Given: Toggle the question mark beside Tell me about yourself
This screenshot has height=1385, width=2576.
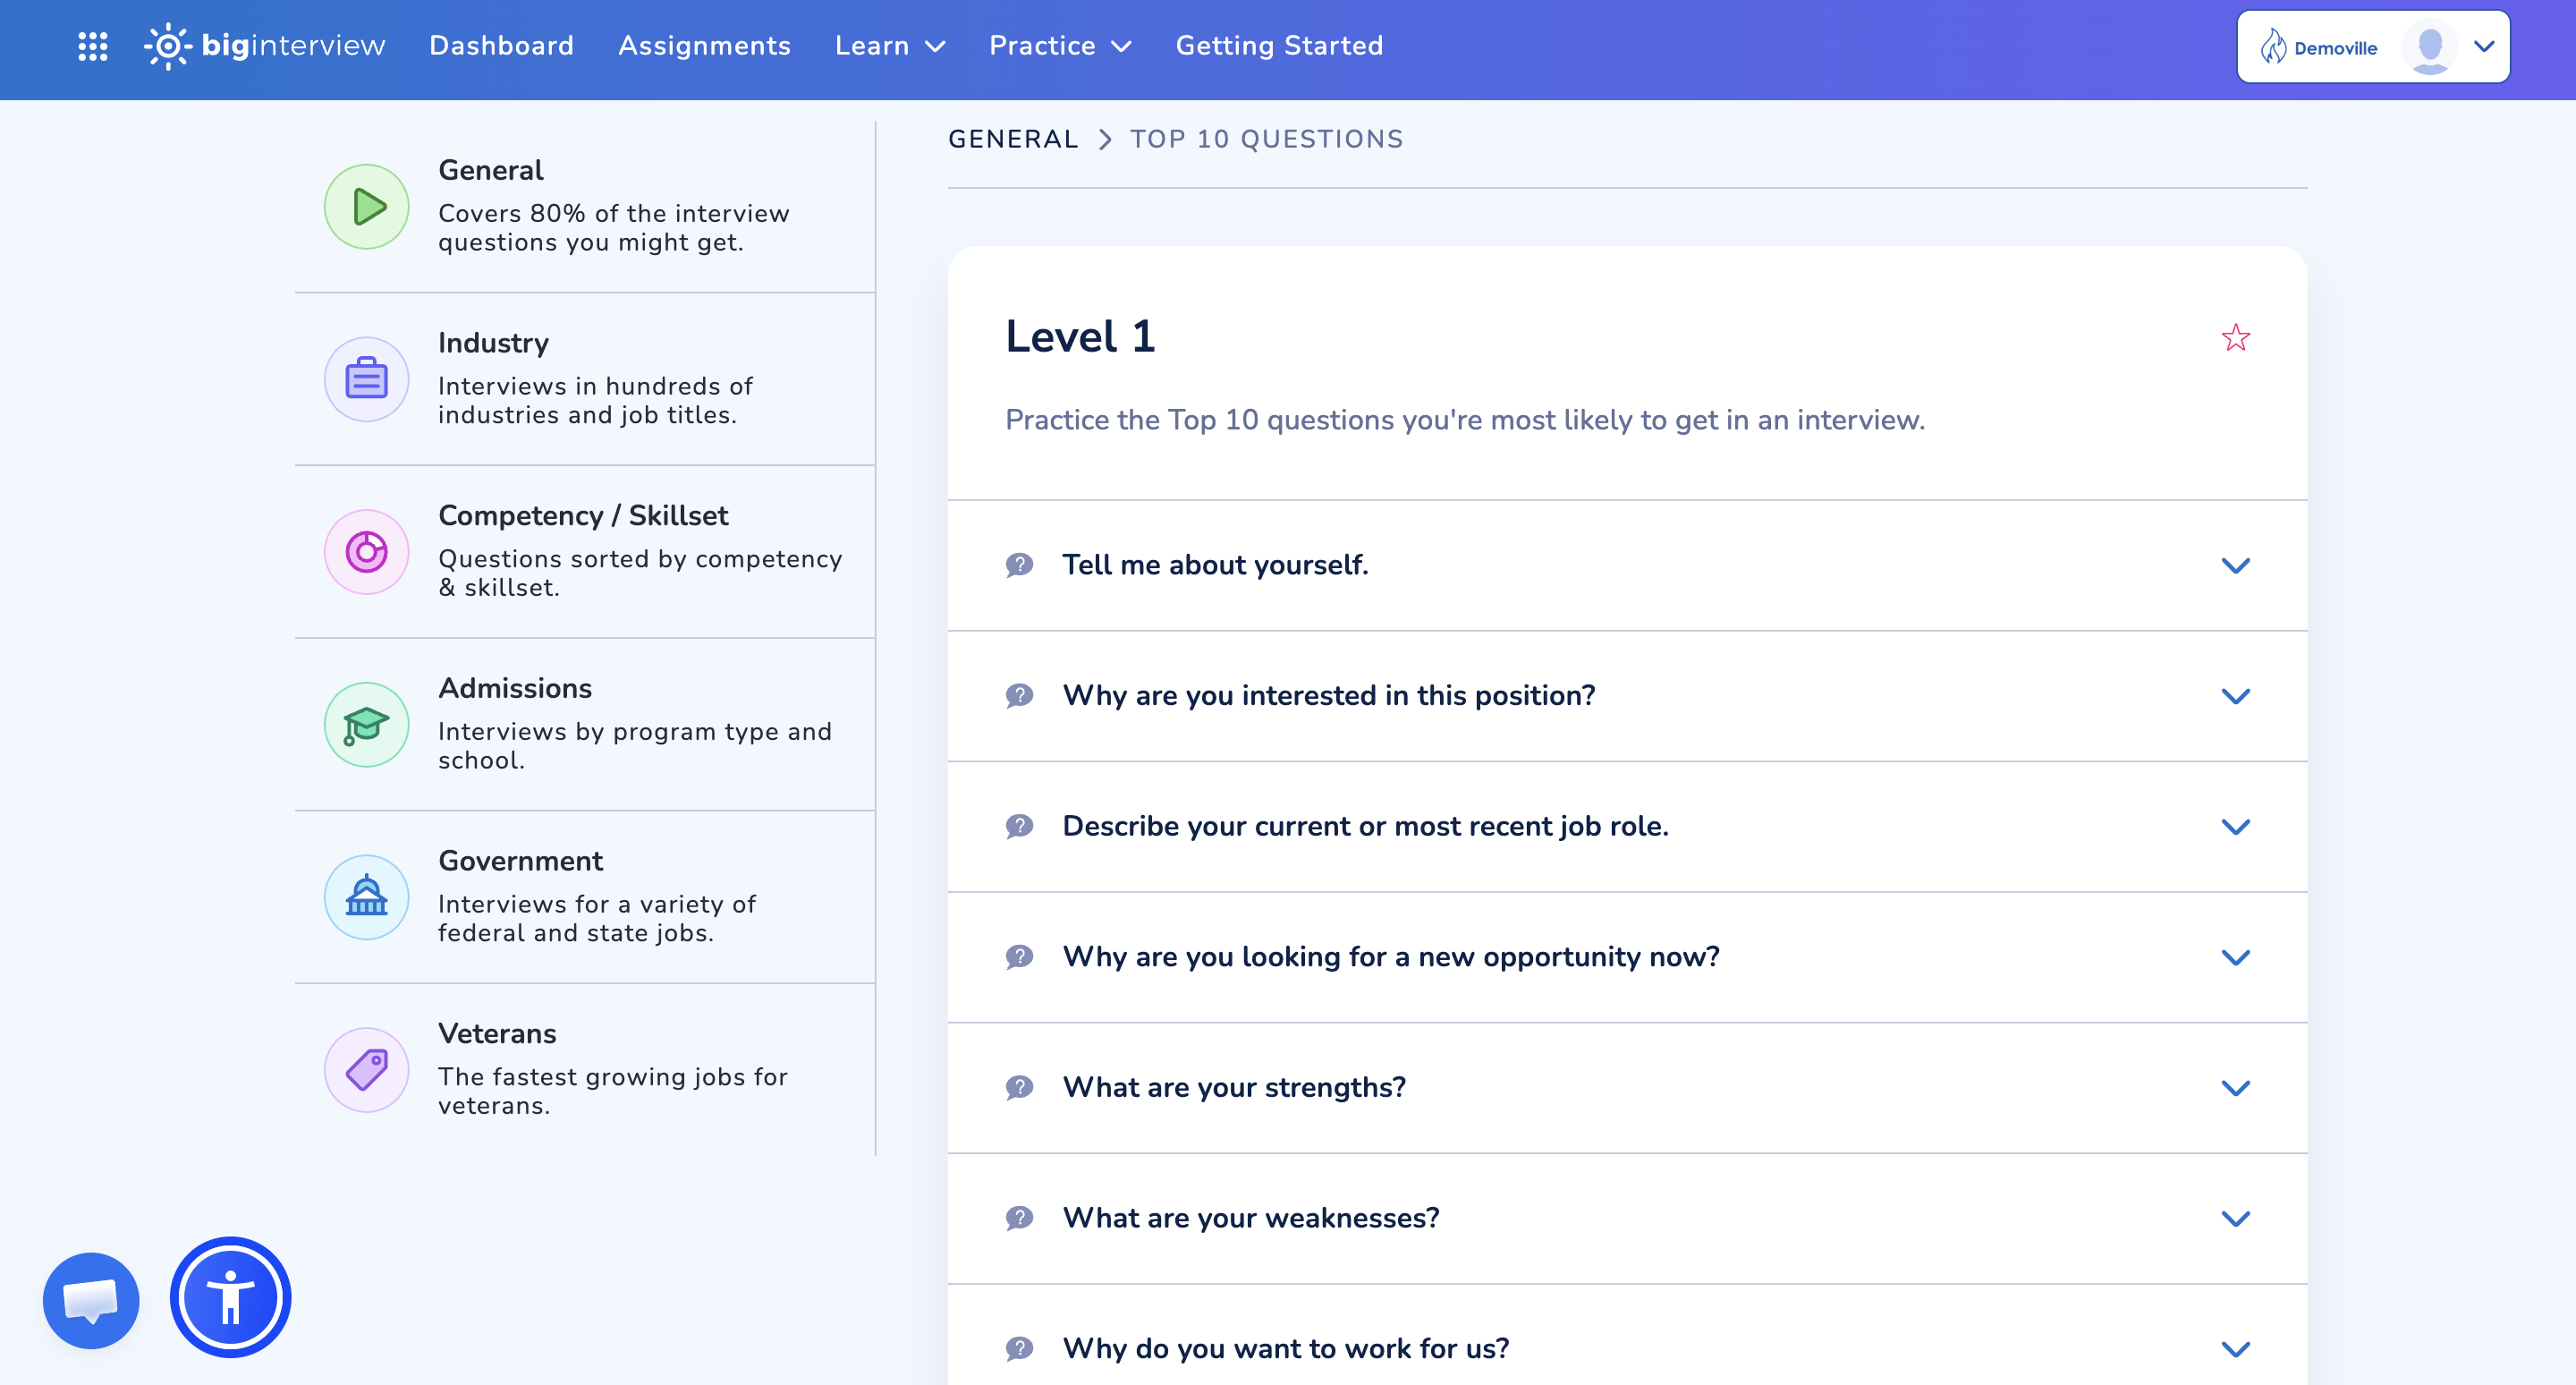Looking at the screenshot, I should pos(1019,565).
